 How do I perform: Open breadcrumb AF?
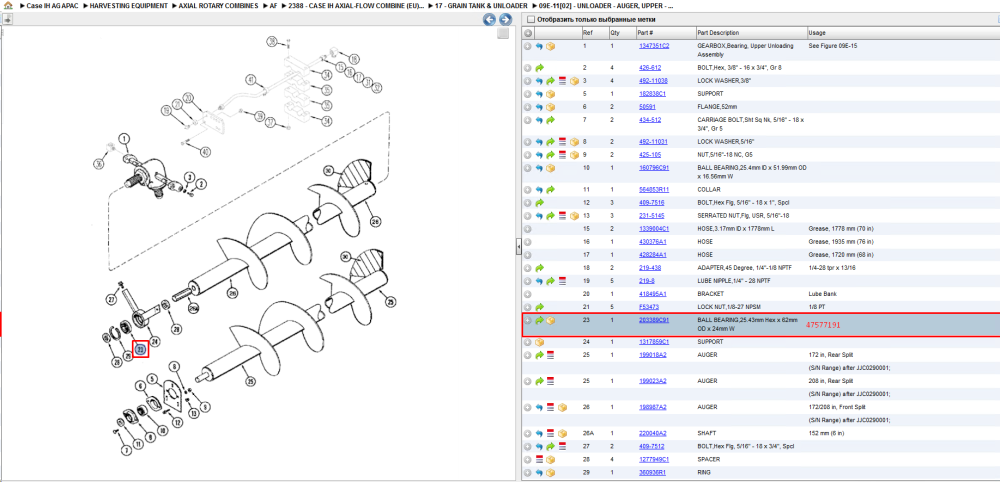tap(274, 5)
